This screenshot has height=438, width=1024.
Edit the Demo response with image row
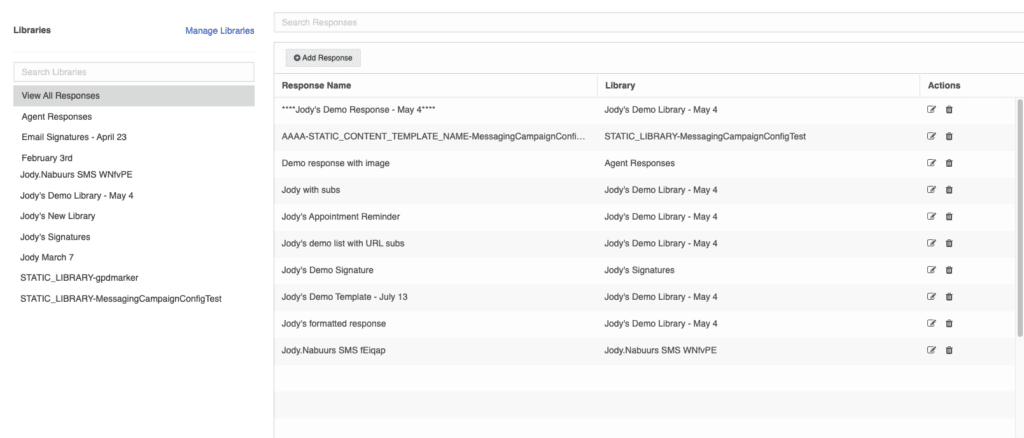click(932, 162)
